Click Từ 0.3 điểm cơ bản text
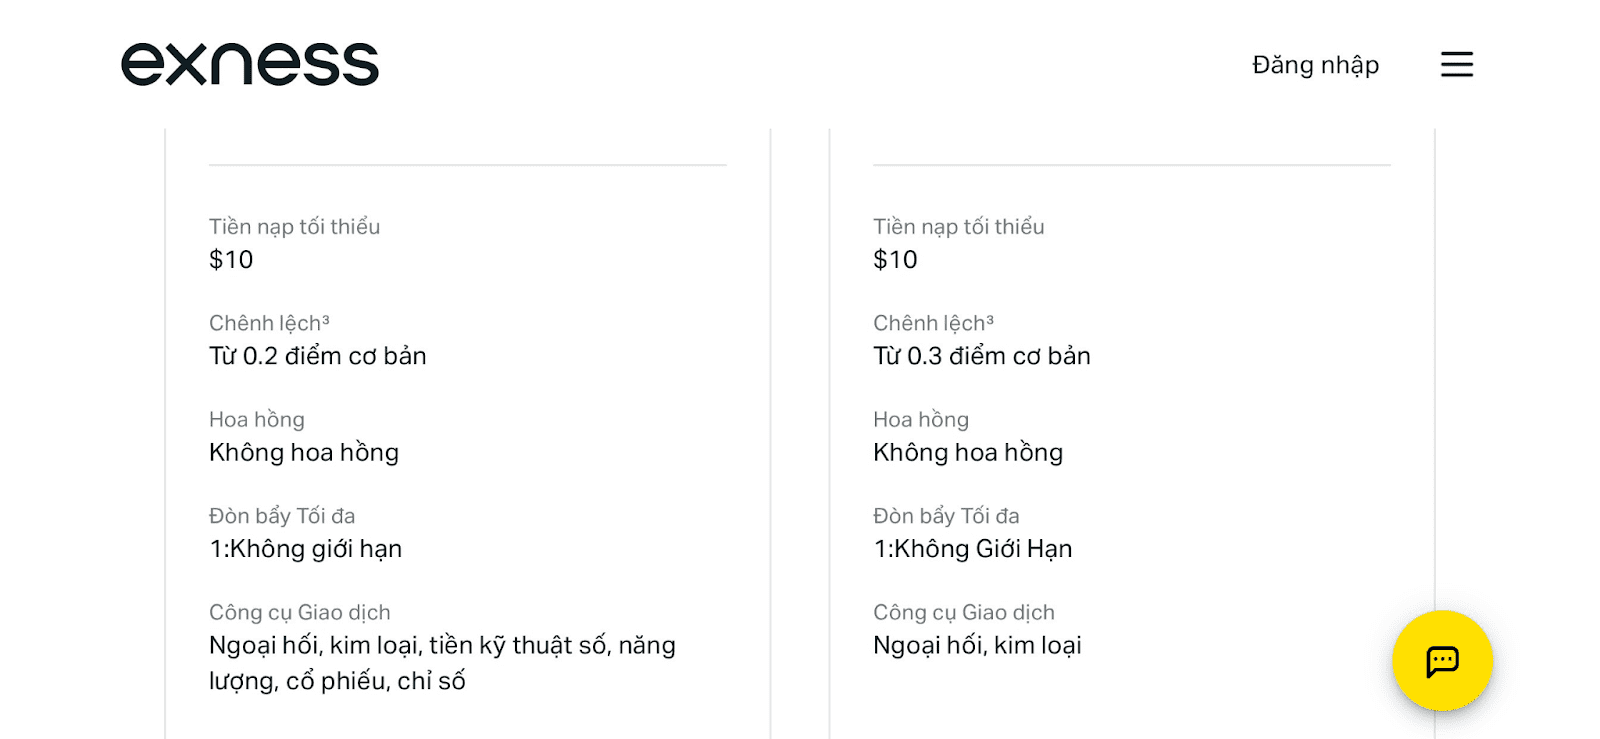This screenshot has width=1600, height=739. pyautogui.click(x=981, y=355)
